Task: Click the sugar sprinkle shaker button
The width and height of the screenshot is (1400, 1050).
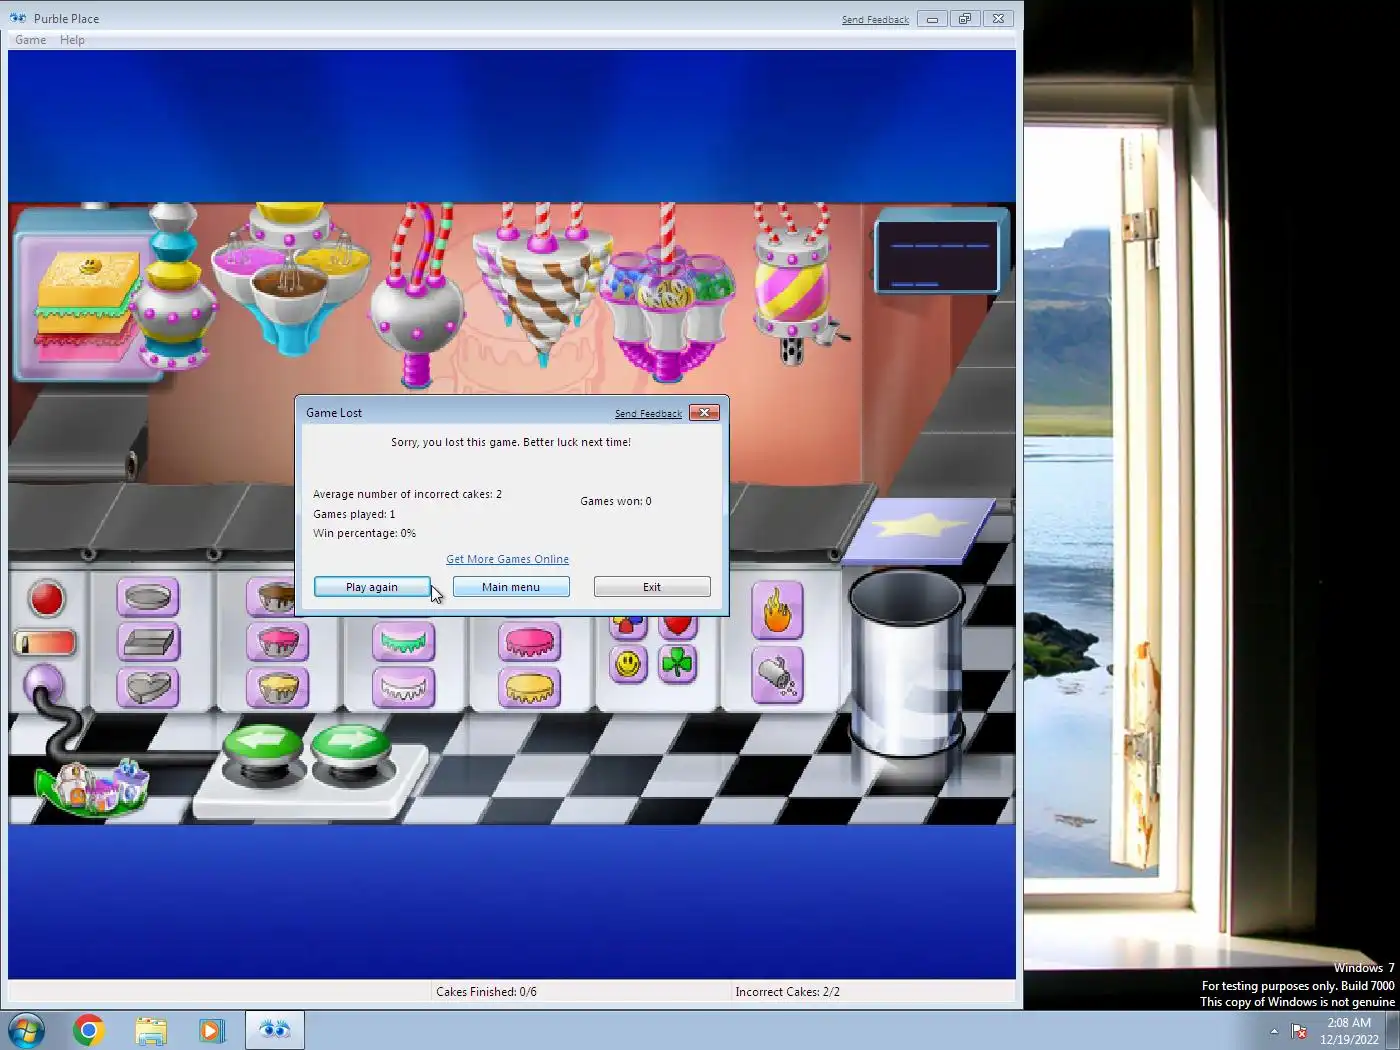Action: (777, 675)
